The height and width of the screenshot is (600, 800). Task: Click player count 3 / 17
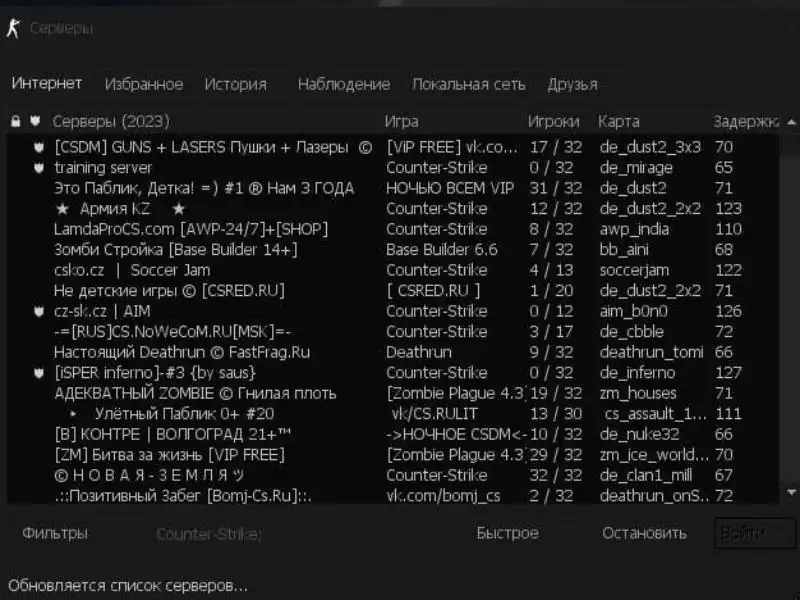(551, 332)
